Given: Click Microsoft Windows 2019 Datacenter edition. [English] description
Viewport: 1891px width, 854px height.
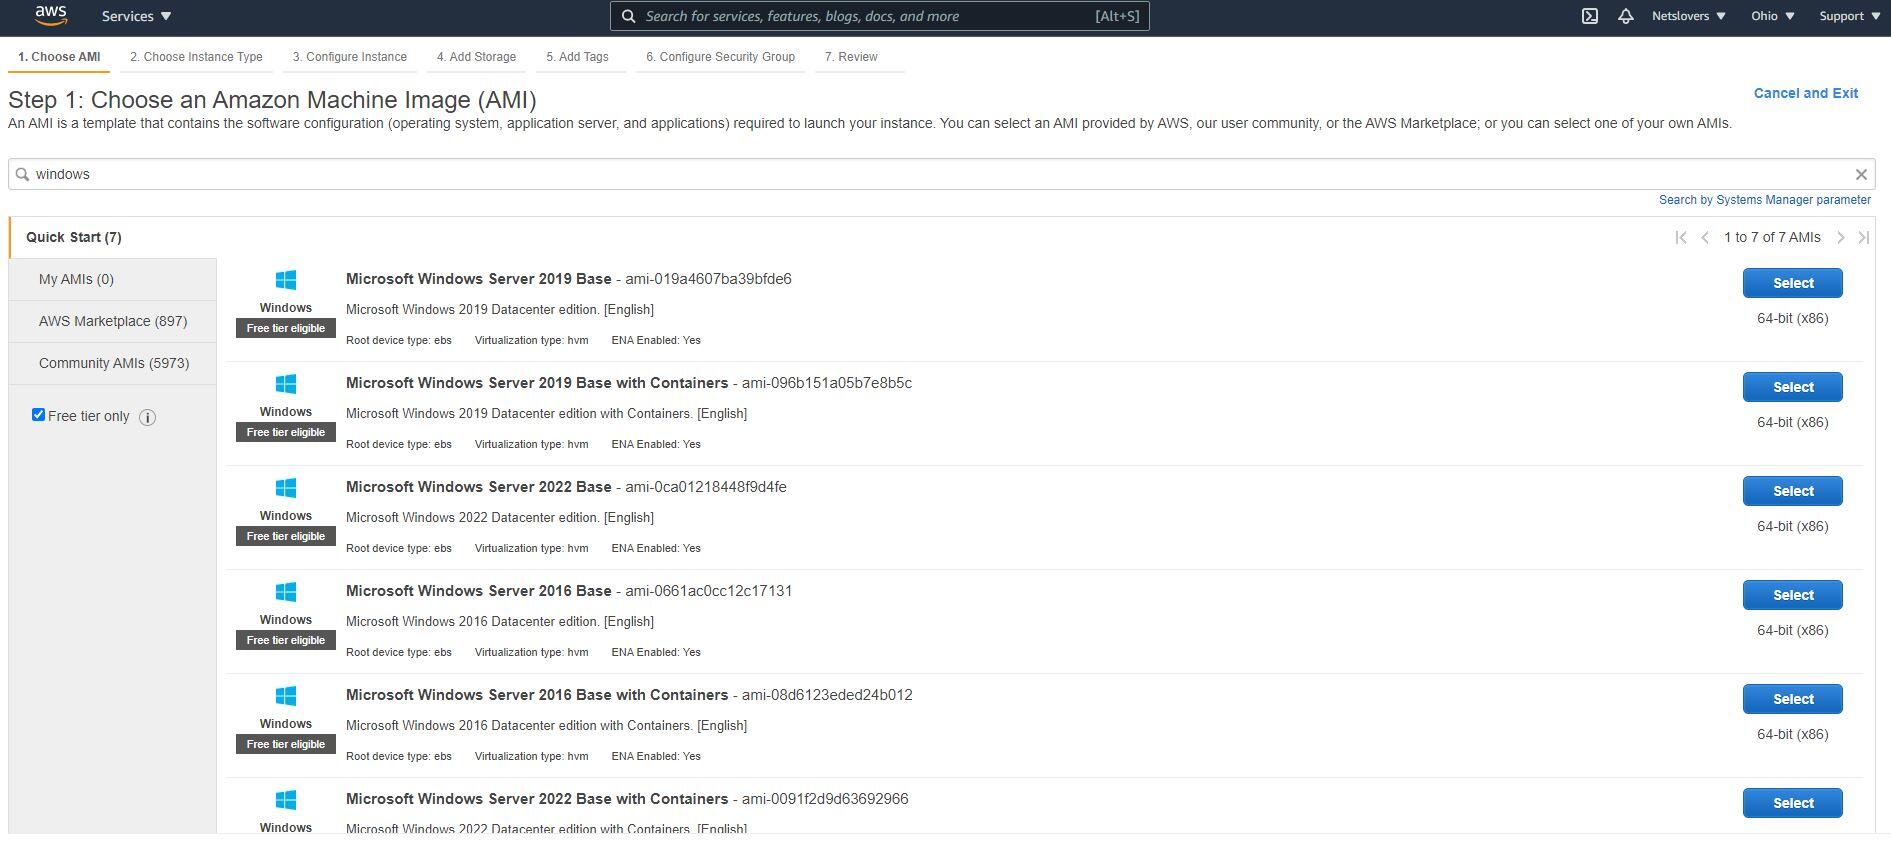Looking at the screenshot, I should 499,309.
